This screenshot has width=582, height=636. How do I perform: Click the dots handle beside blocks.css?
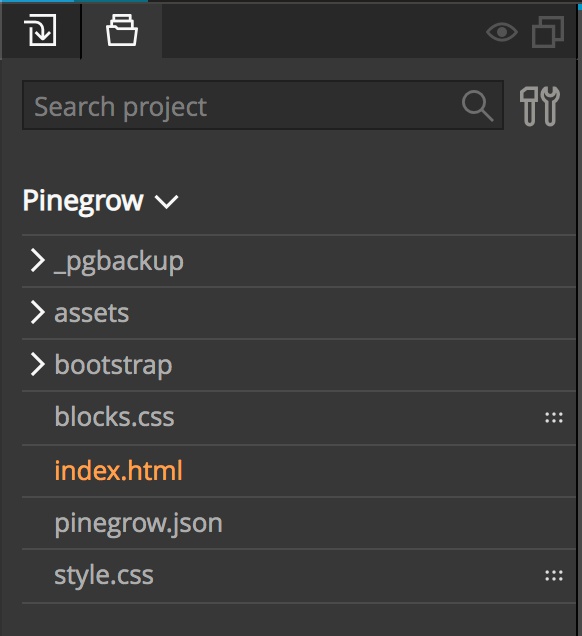554,417
